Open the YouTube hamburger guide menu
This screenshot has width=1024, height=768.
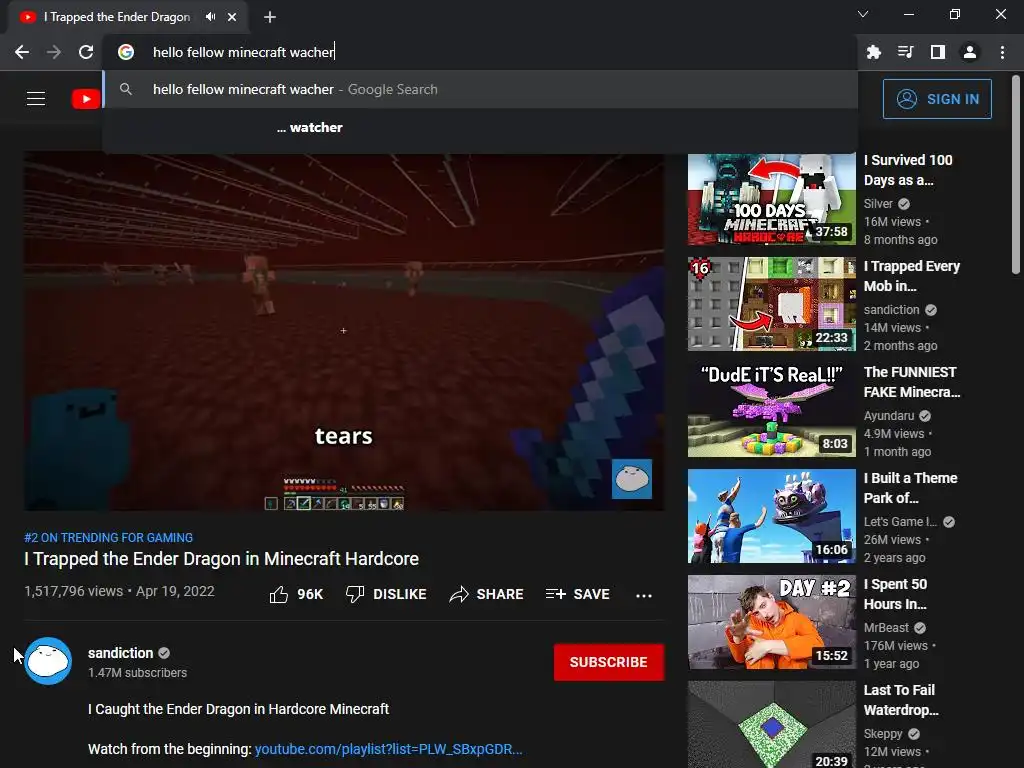click(36, 99)
